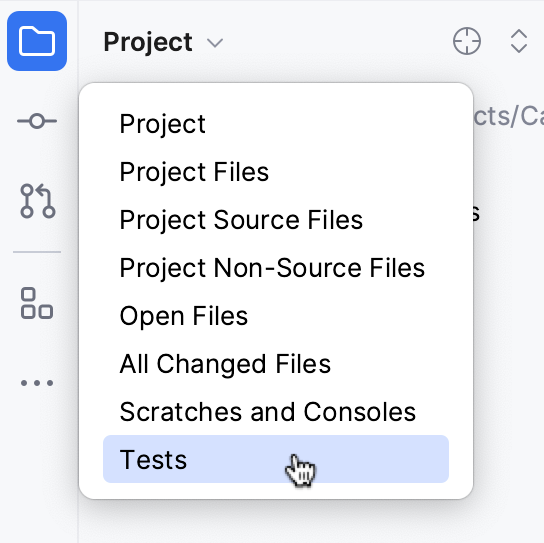Select the highlighted Tests entry

pos(276,459)
